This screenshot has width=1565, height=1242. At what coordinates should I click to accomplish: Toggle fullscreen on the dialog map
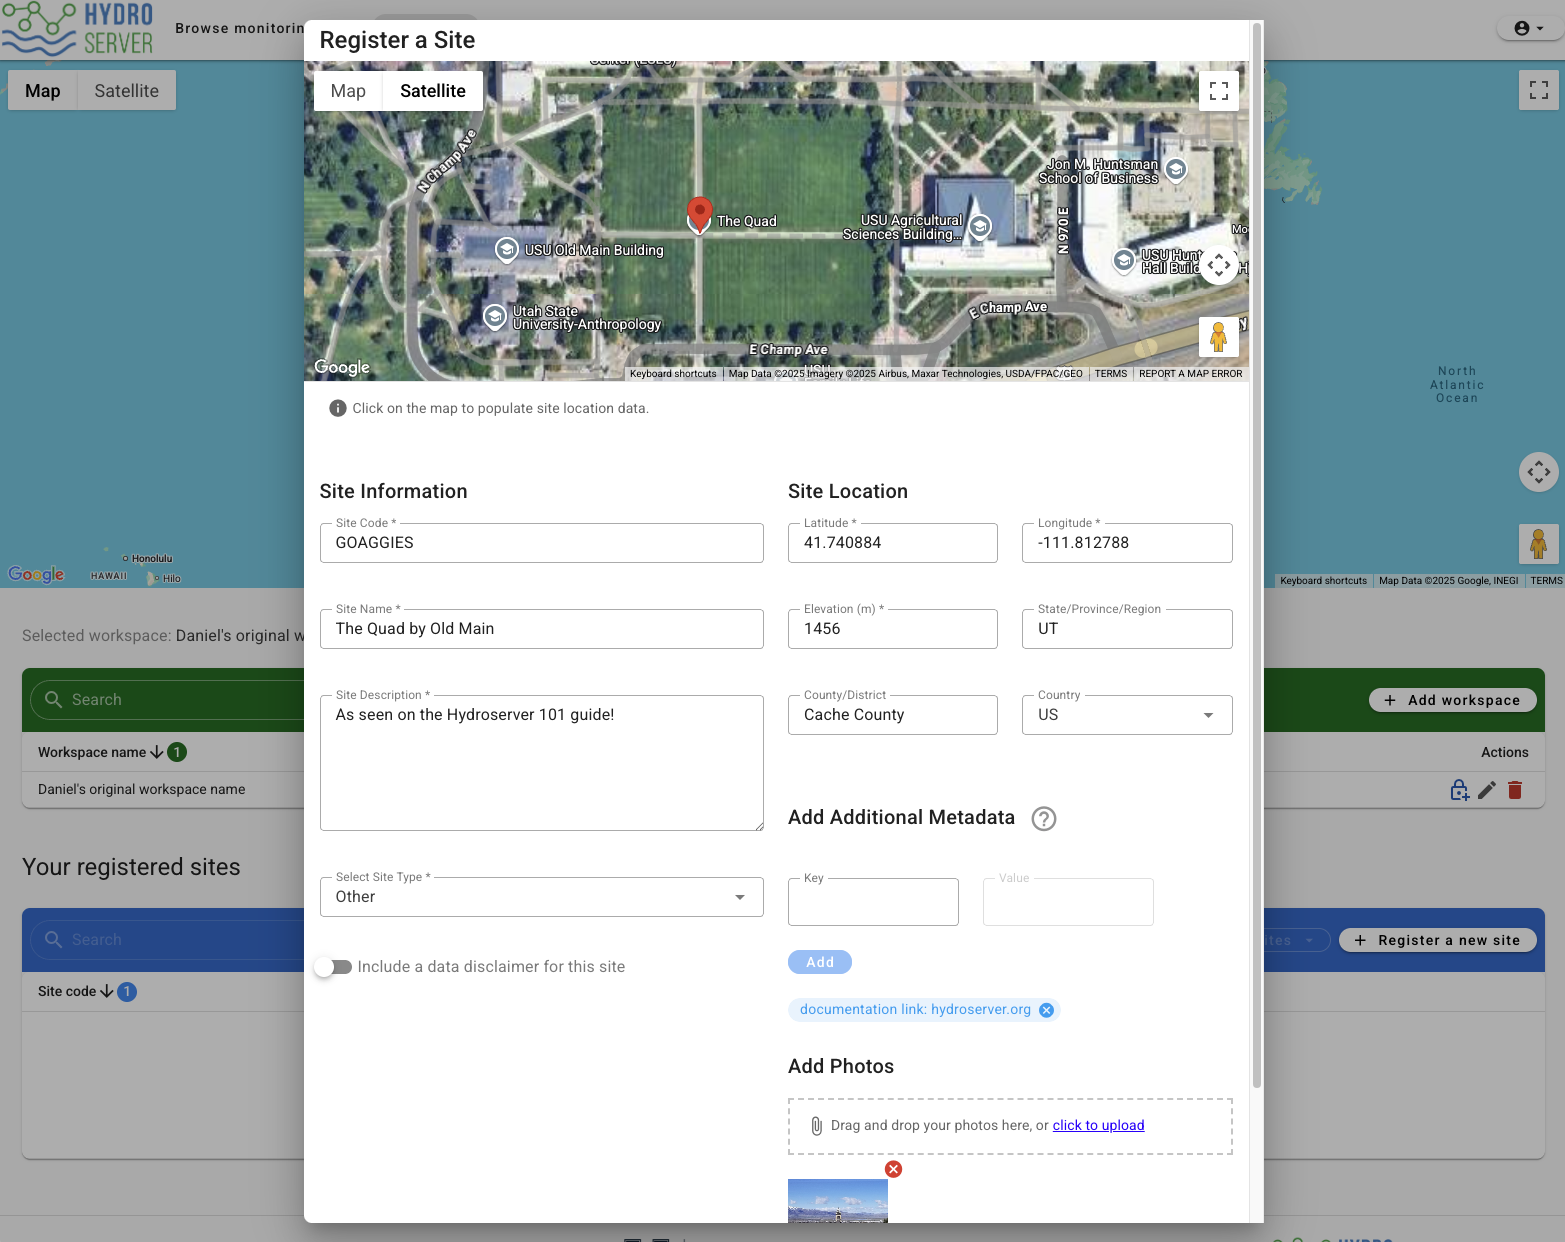tap(1218, 91)
